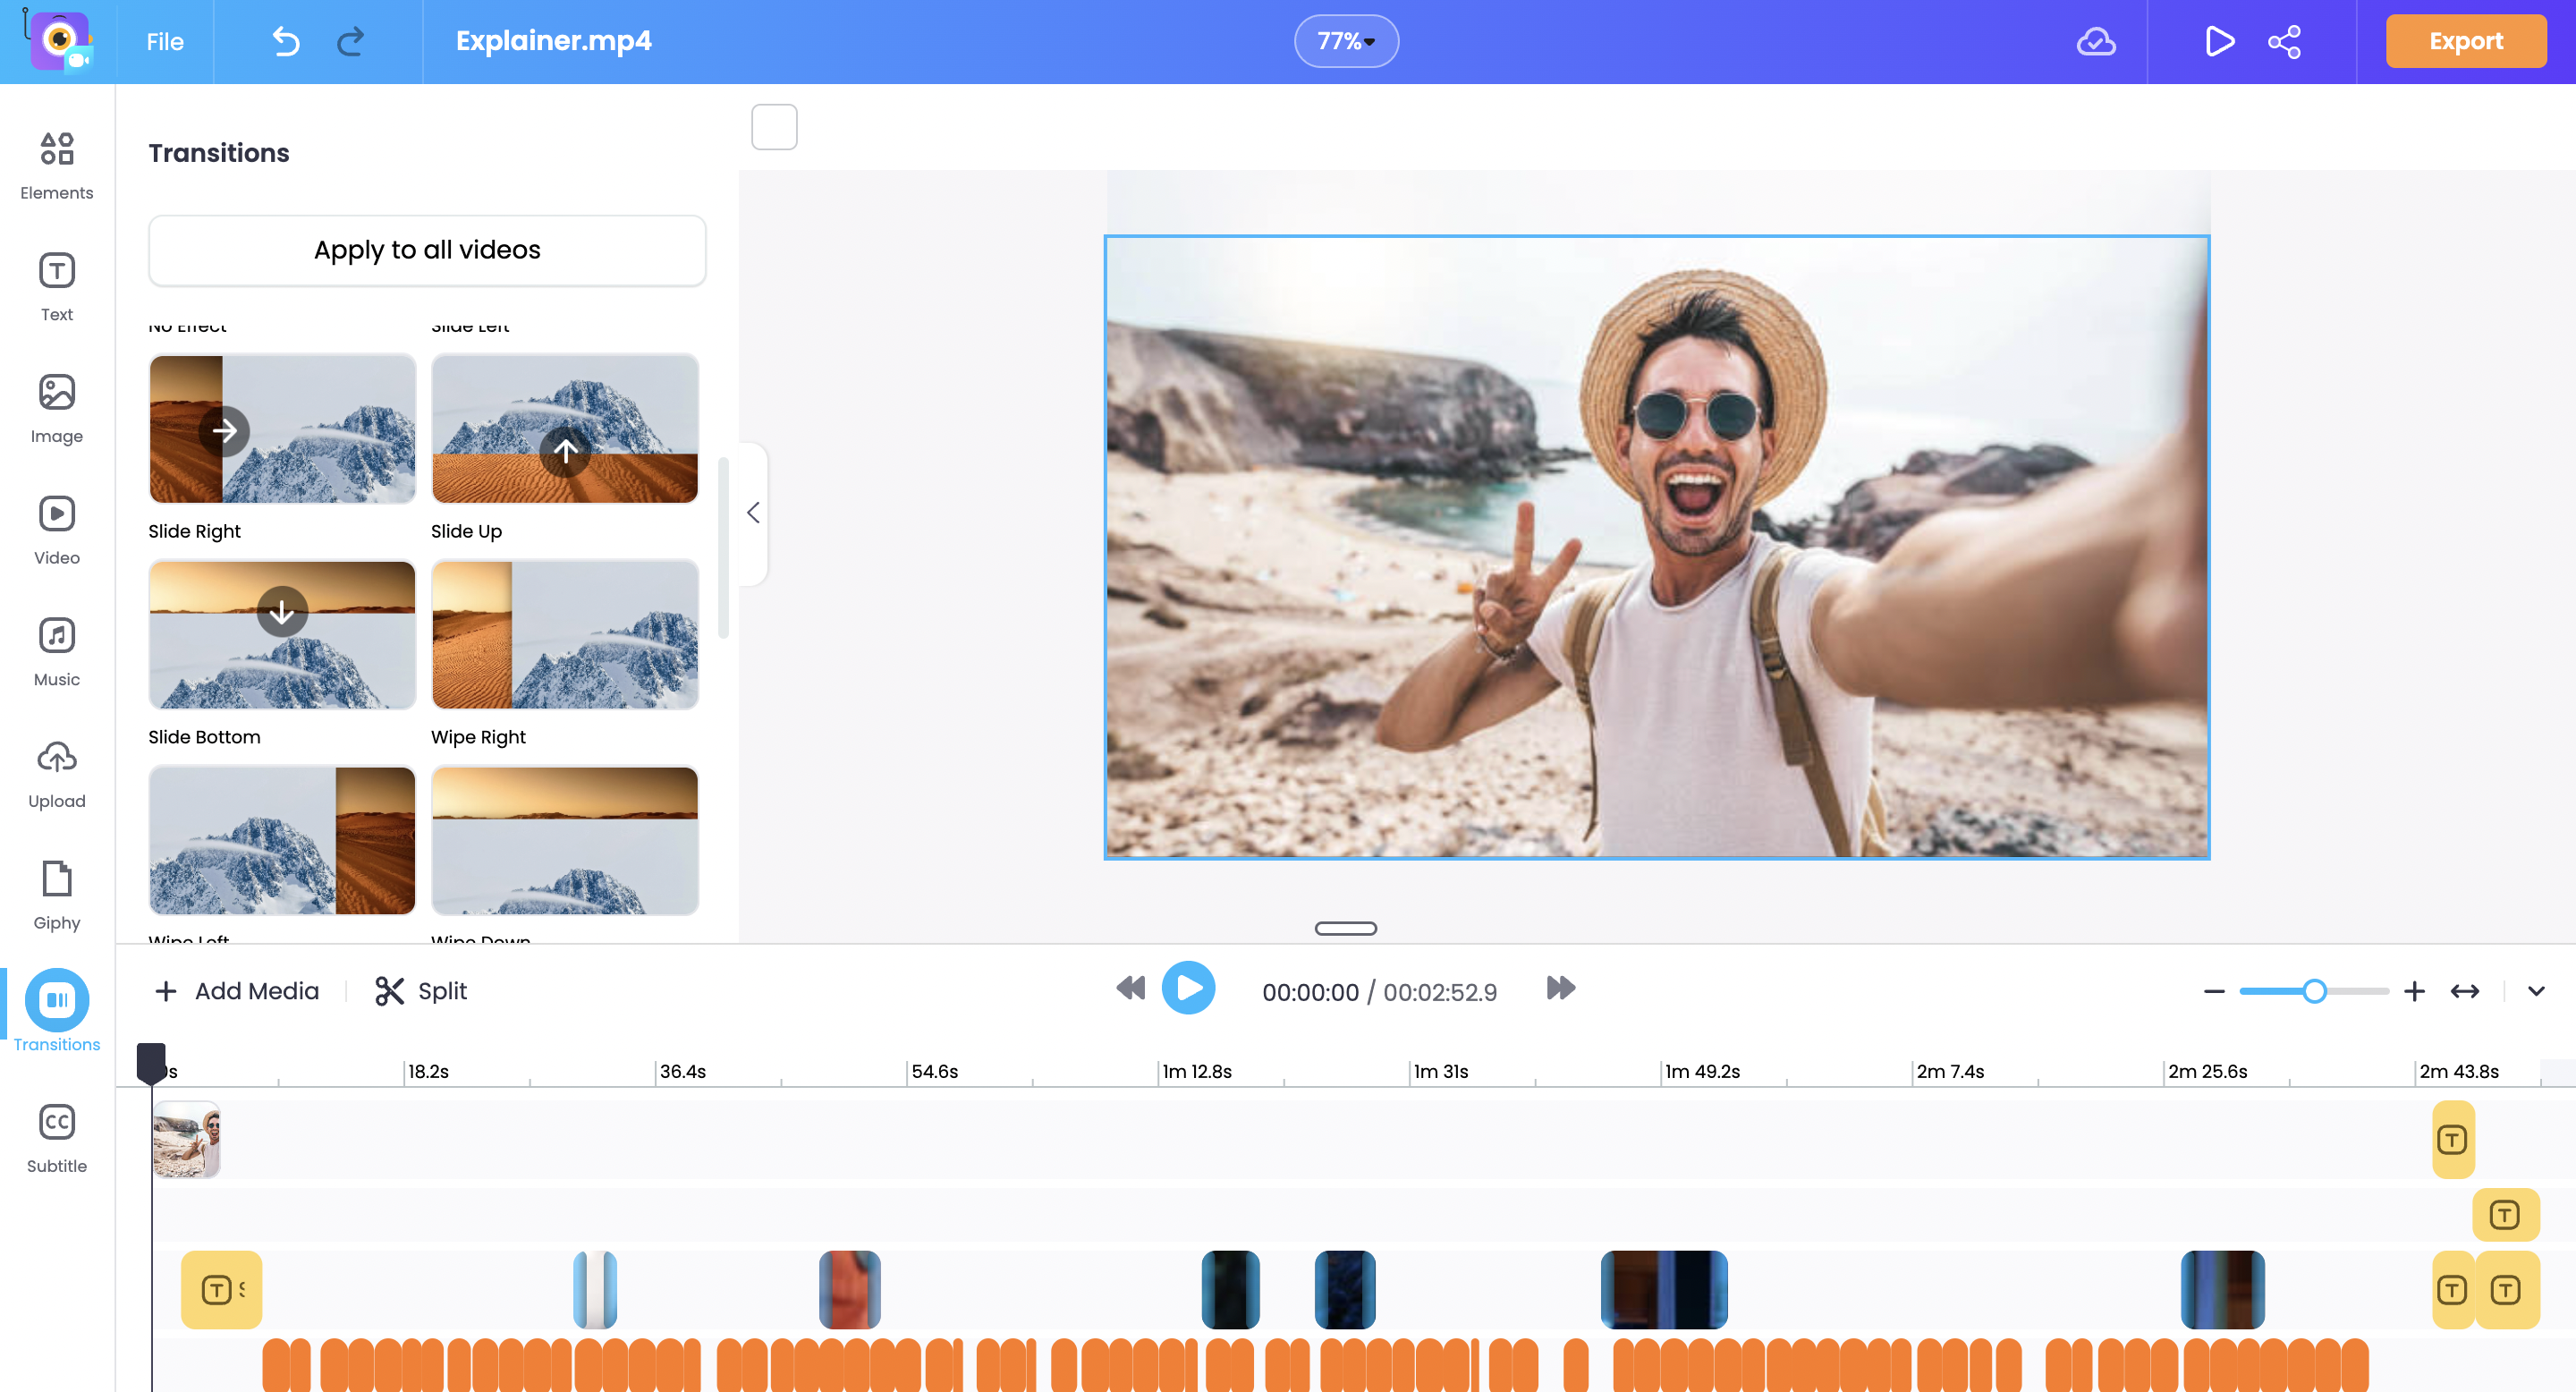The width and height of the screenshot is (2576, 1392).
Task: Select the Slide Up transition effect
Action: (x=563, y=429)
